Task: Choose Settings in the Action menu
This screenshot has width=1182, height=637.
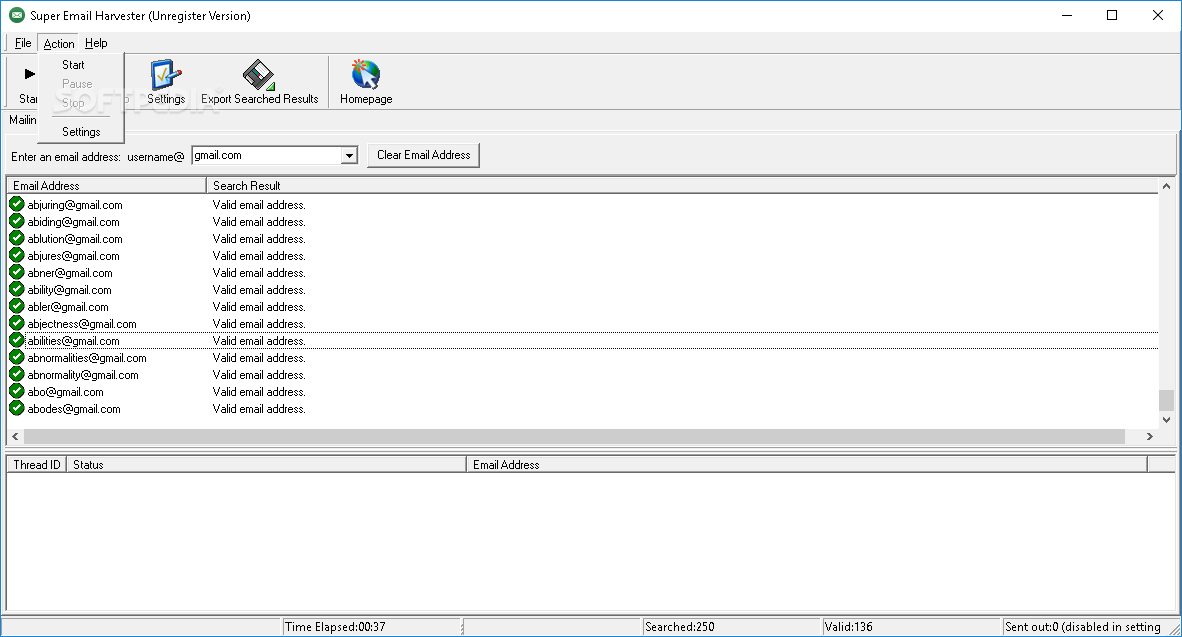Action: point(81,131)
